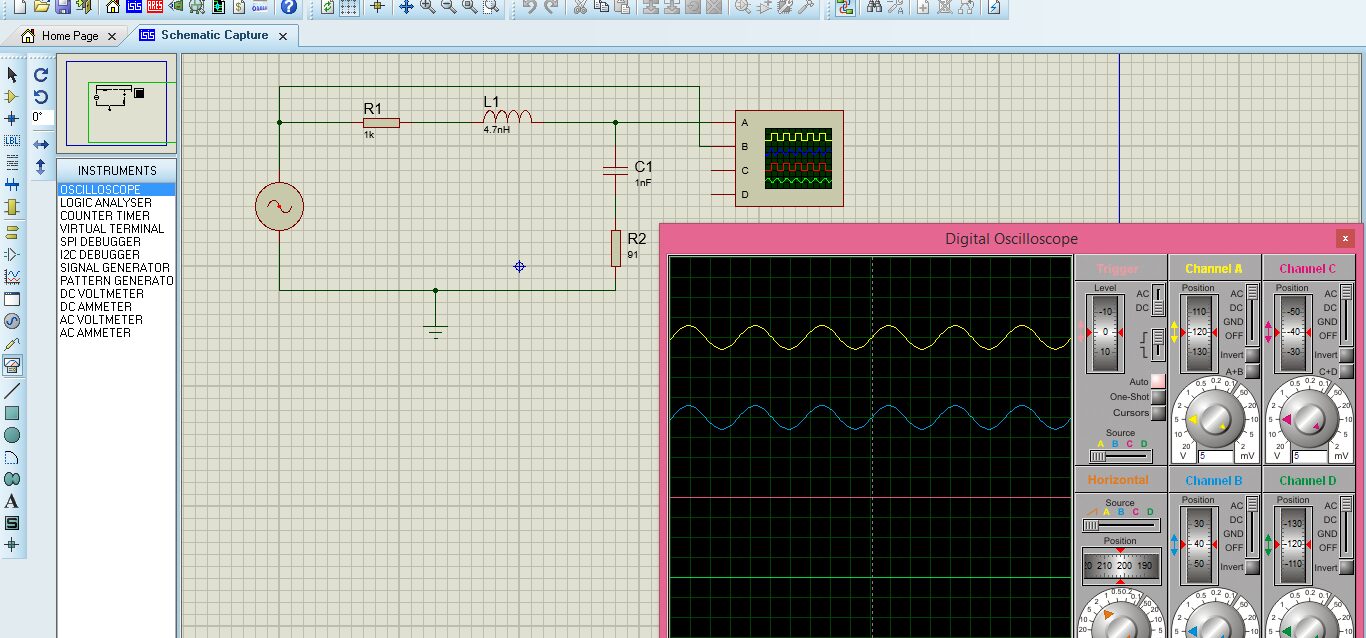
Task: Toggle the Trigger Auto button
Action: (1158, 381)
